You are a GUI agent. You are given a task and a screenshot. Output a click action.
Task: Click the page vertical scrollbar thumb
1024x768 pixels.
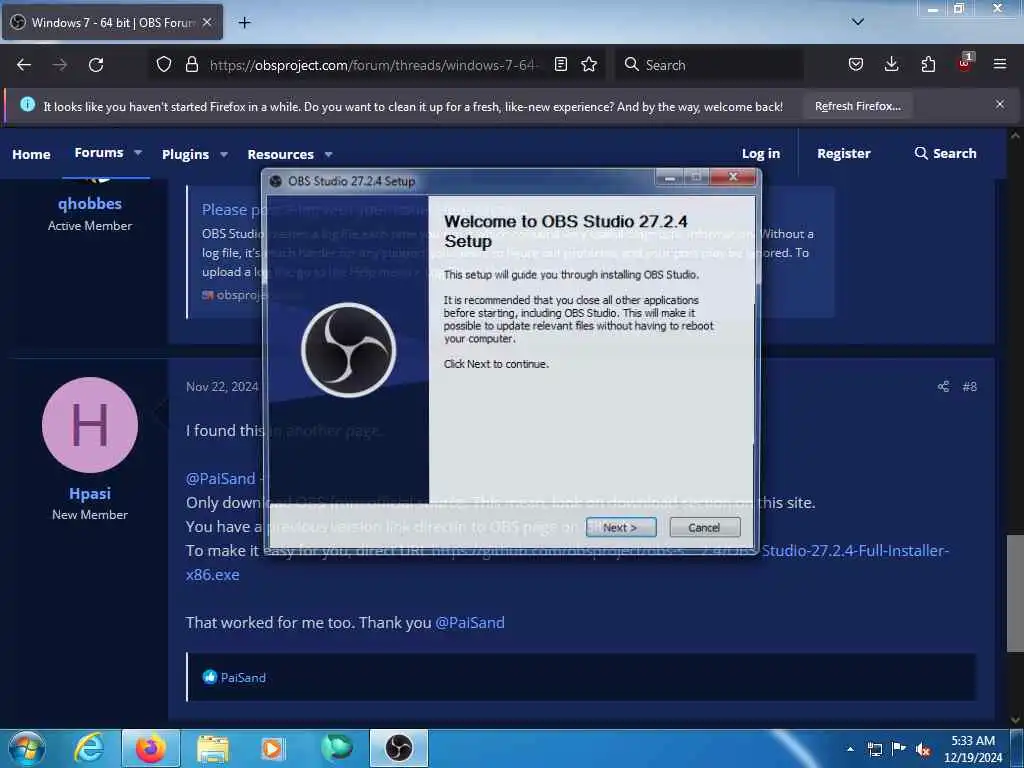pyautogui.click(x=1015, y=593)
